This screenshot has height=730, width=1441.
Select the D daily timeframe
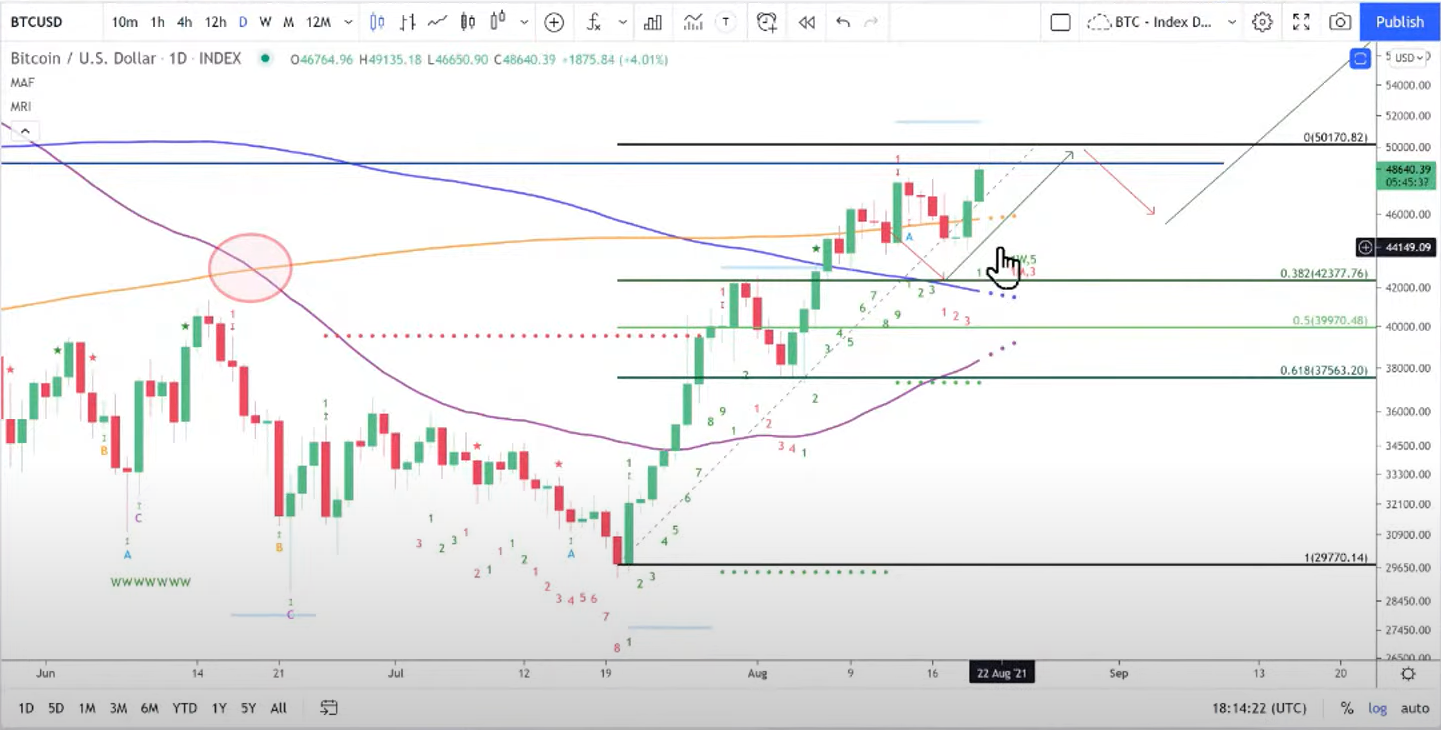coord(243,22)
